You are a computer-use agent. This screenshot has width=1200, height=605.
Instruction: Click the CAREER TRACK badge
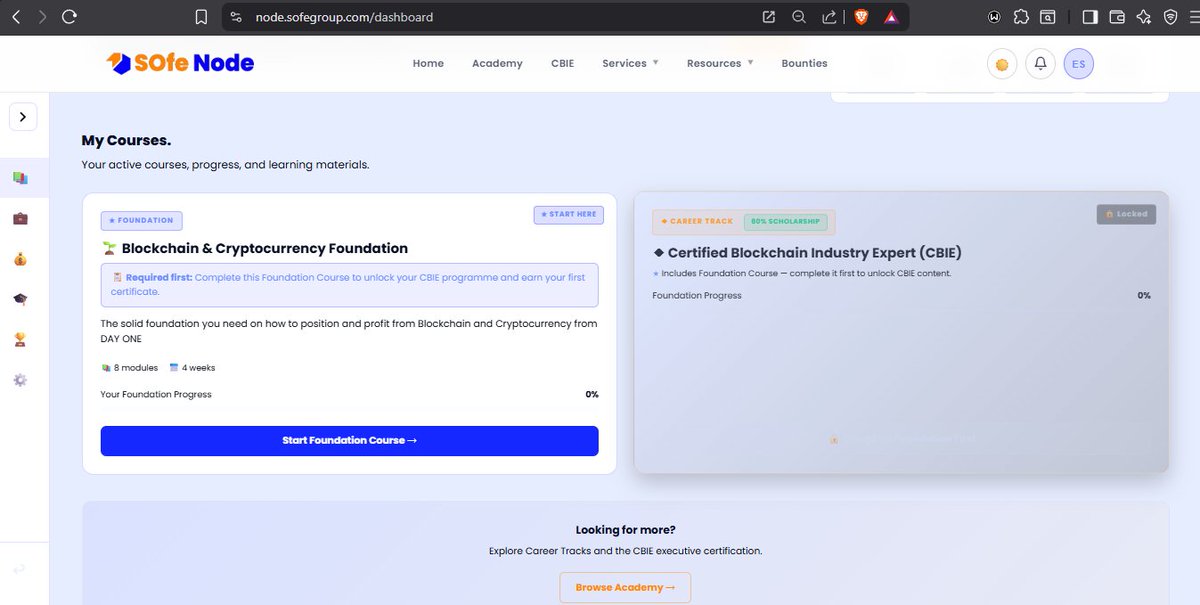697,221
